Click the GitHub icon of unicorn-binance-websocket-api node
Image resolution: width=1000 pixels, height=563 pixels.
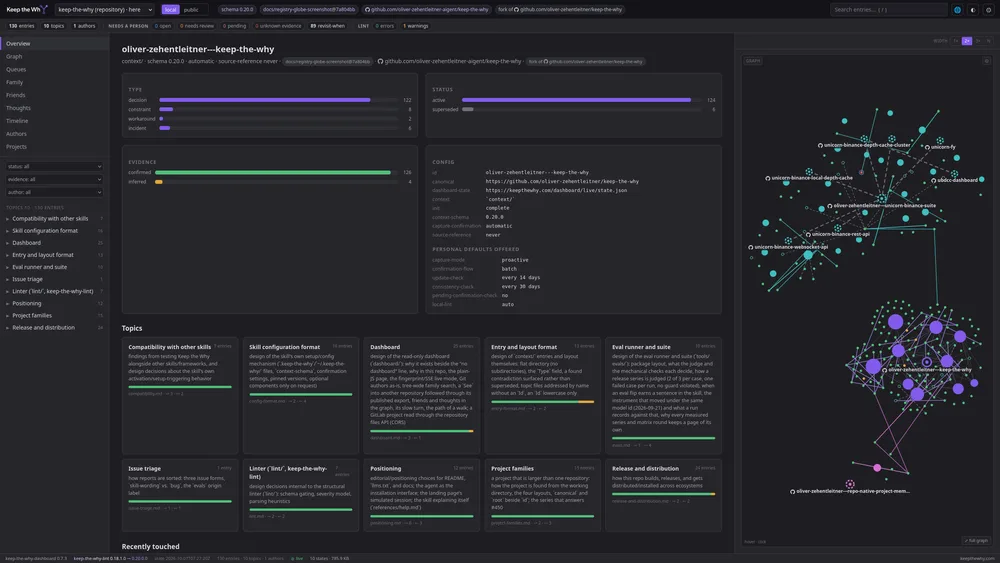pyautogui.click(x=751, y=247)
